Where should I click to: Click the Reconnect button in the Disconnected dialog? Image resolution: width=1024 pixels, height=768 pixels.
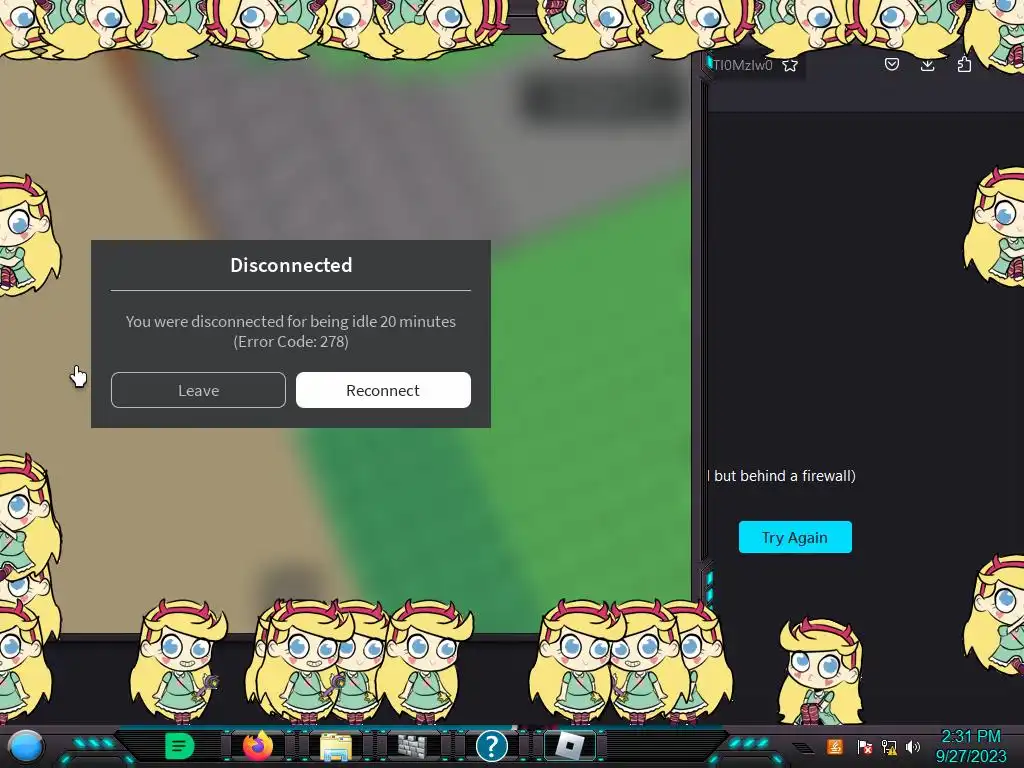click(383, 390)
